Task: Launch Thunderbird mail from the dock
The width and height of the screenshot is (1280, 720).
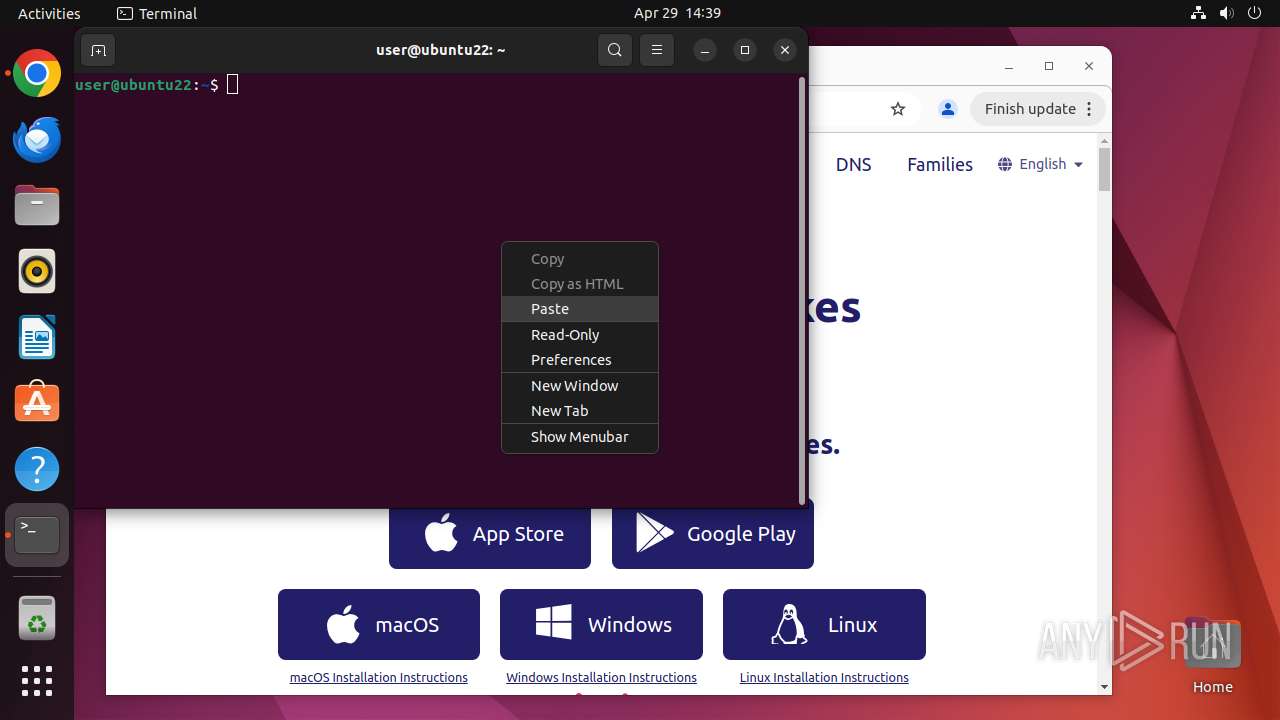Action: coord(37,140)
